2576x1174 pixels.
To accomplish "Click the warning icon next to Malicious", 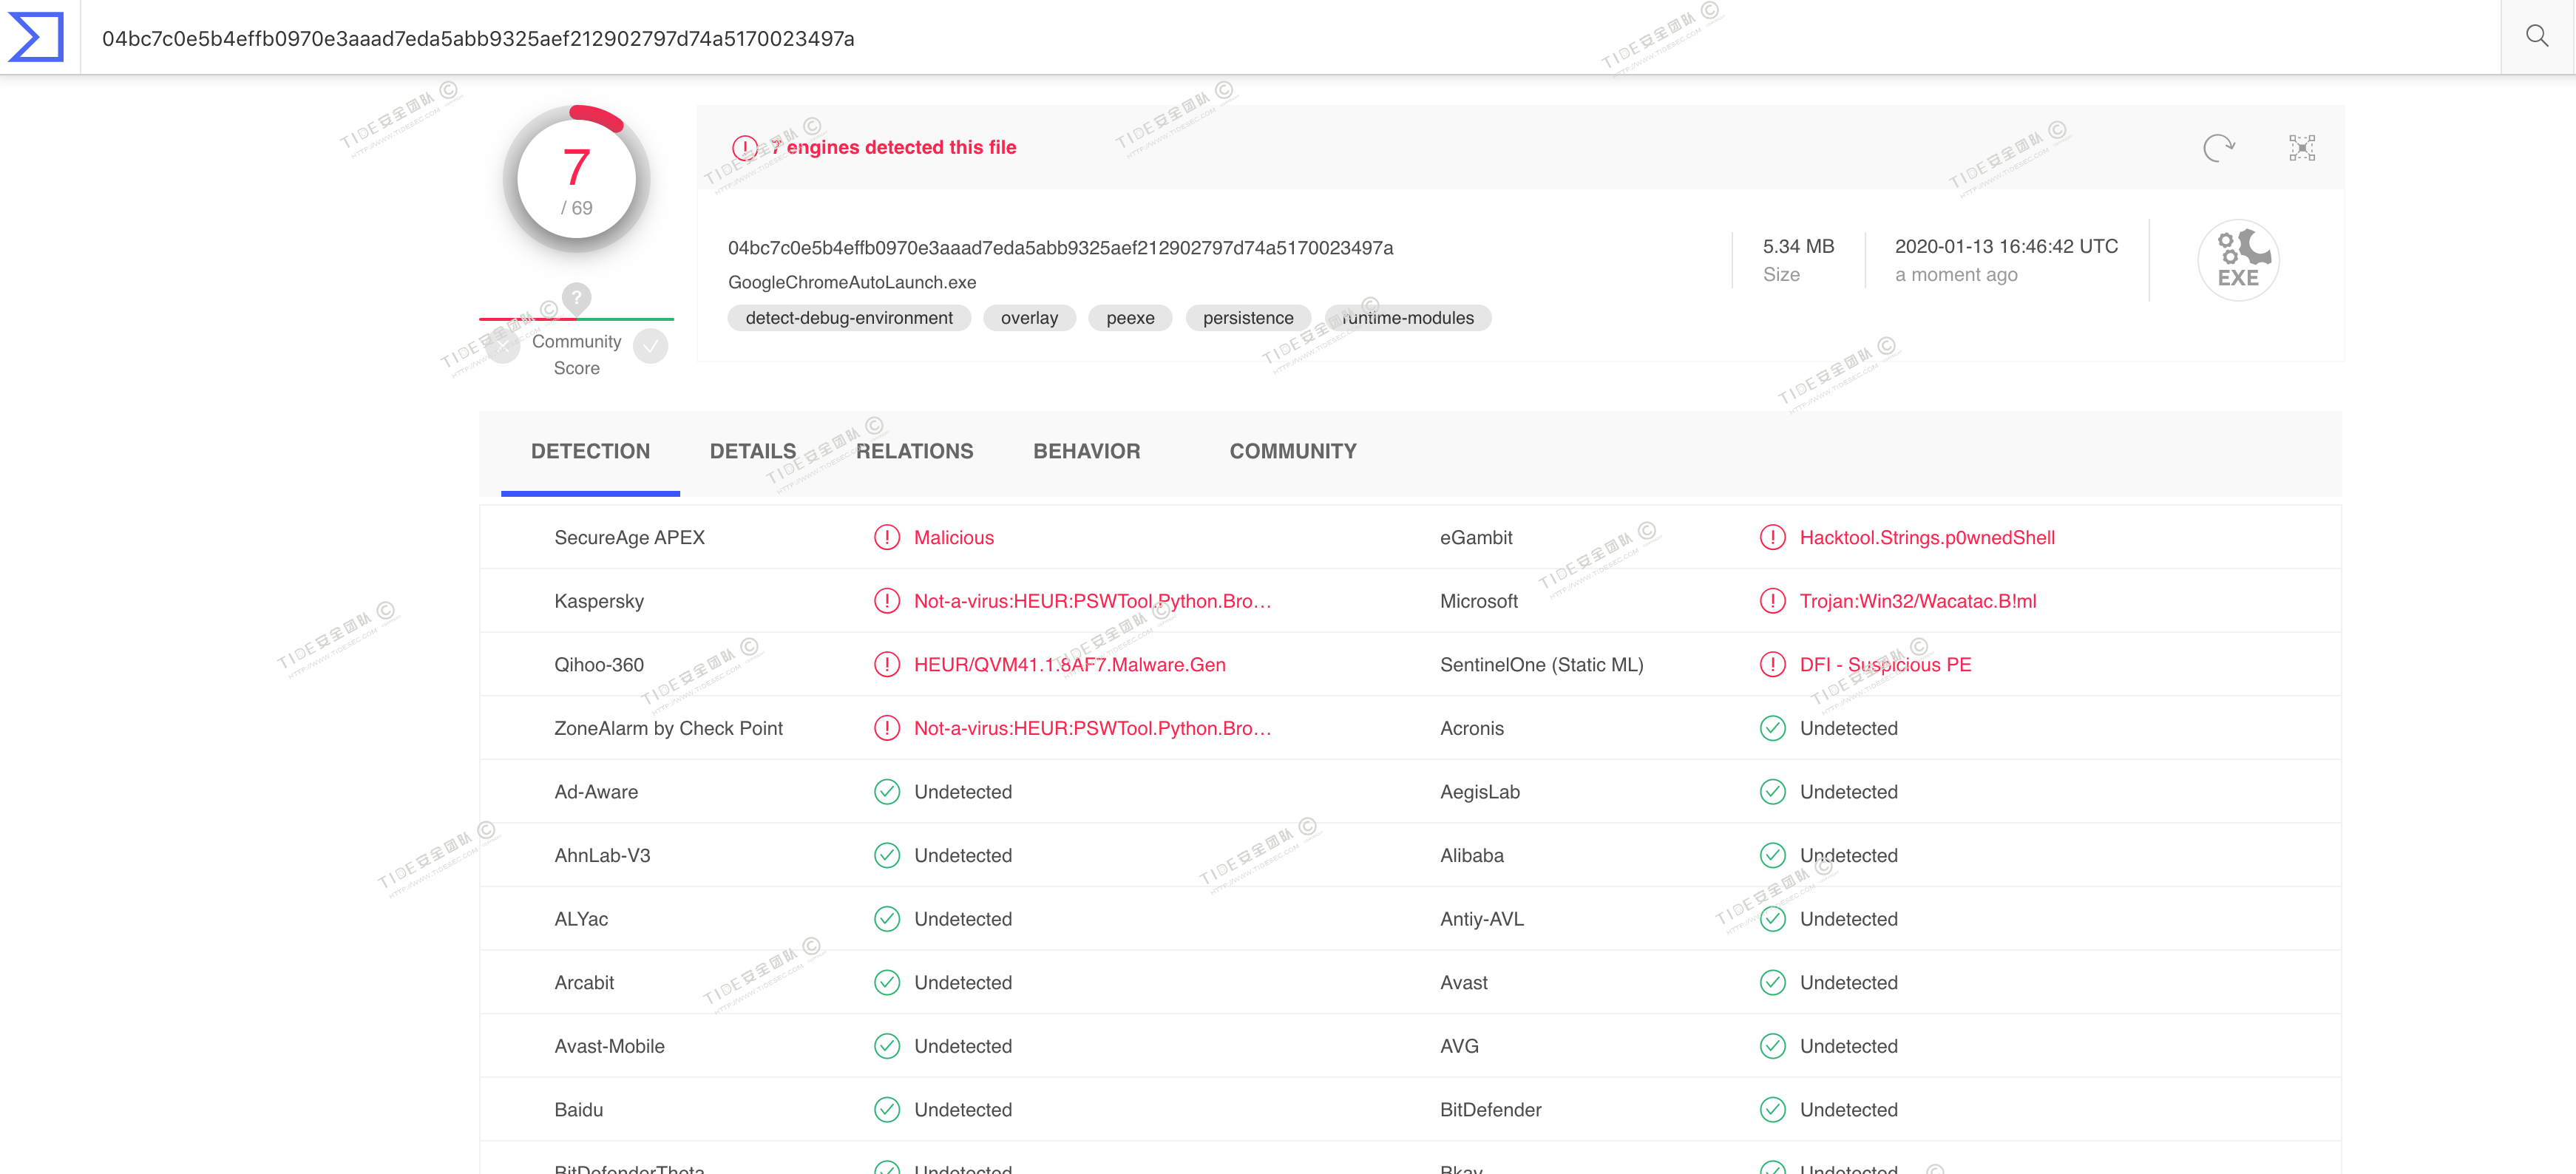I will pos(886,537).
